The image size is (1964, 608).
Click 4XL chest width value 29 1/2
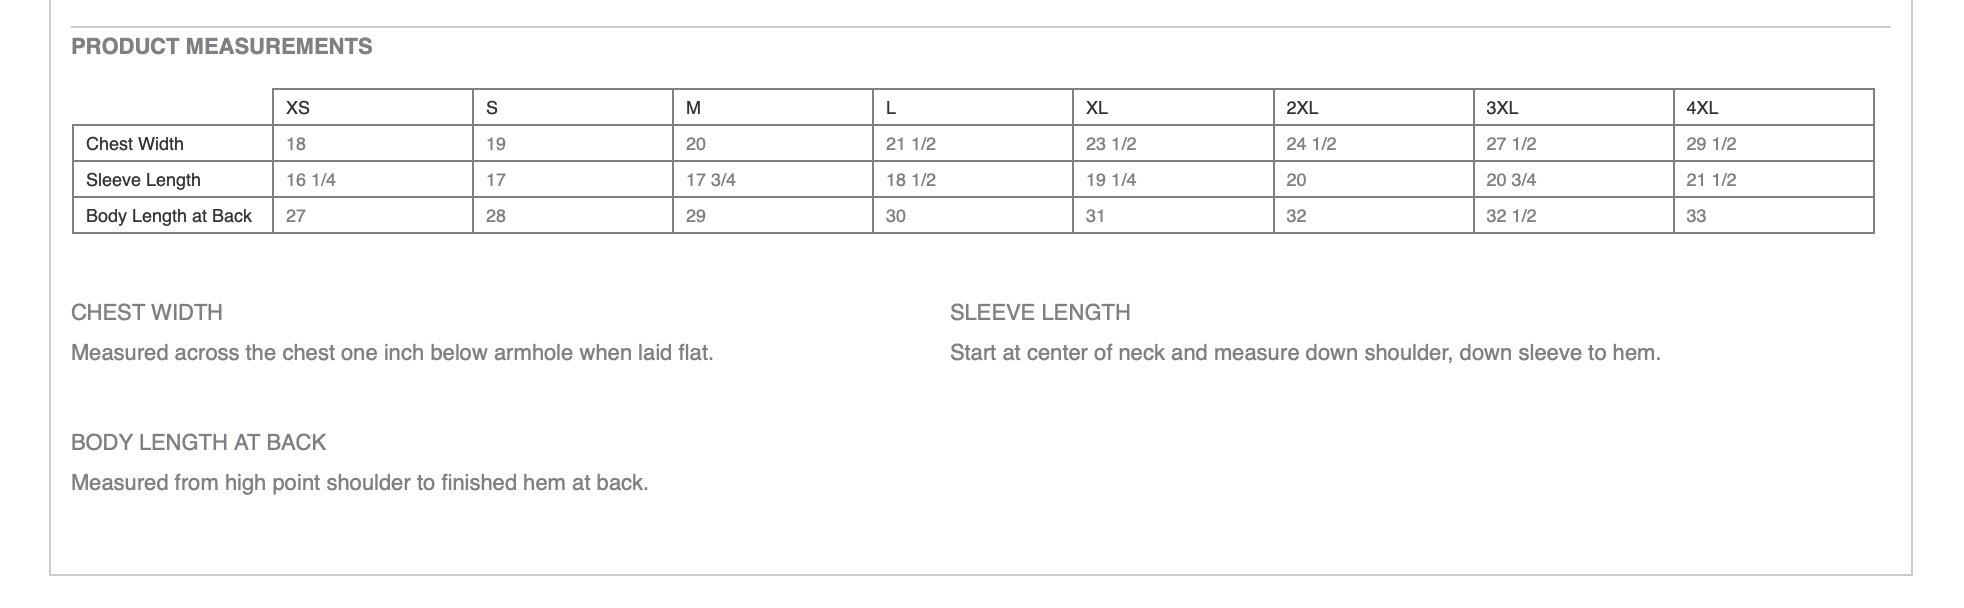pyautogui.click(x=1773, y=143)
